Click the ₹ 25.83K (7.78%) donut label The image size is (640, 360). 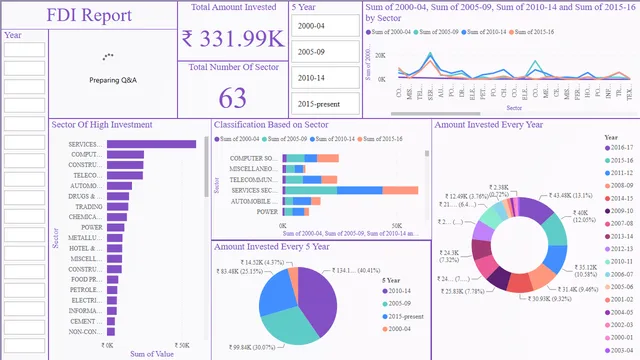463,291
